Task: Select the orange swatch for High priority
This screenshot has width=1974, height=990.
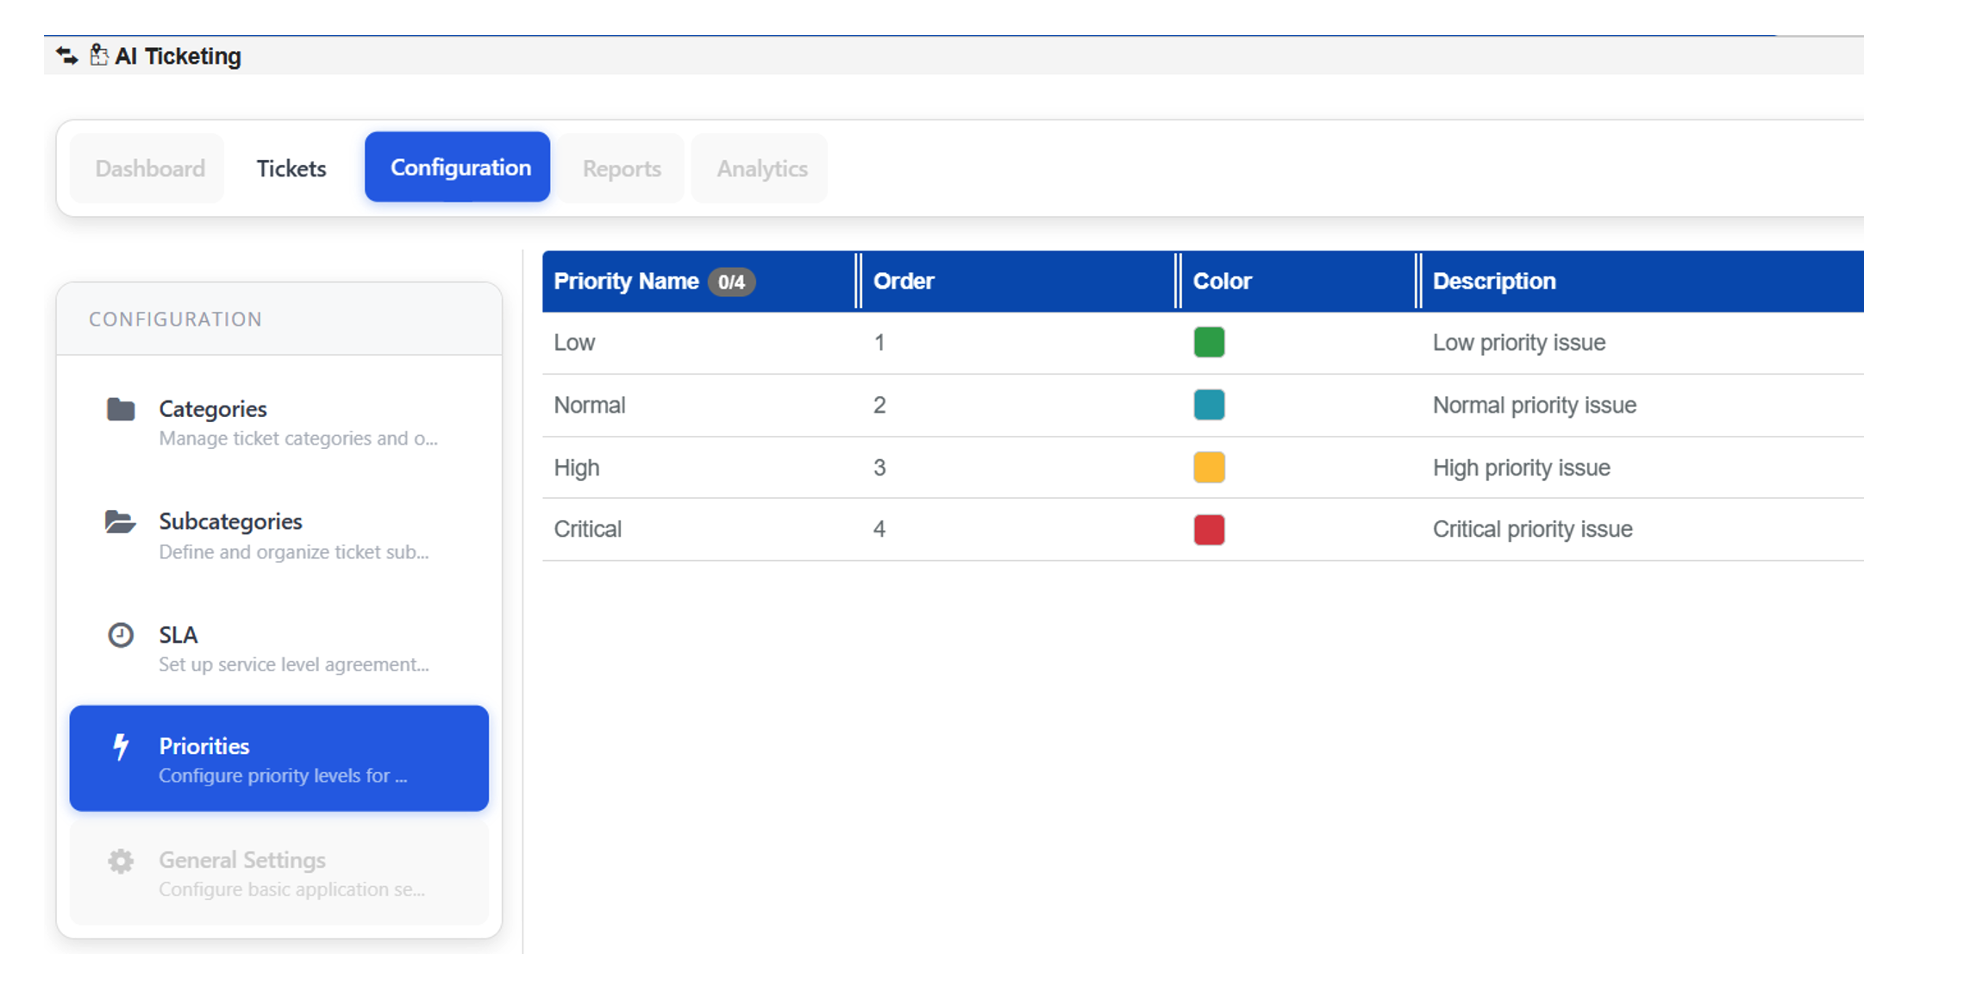Action: [x=1208, y=467]
